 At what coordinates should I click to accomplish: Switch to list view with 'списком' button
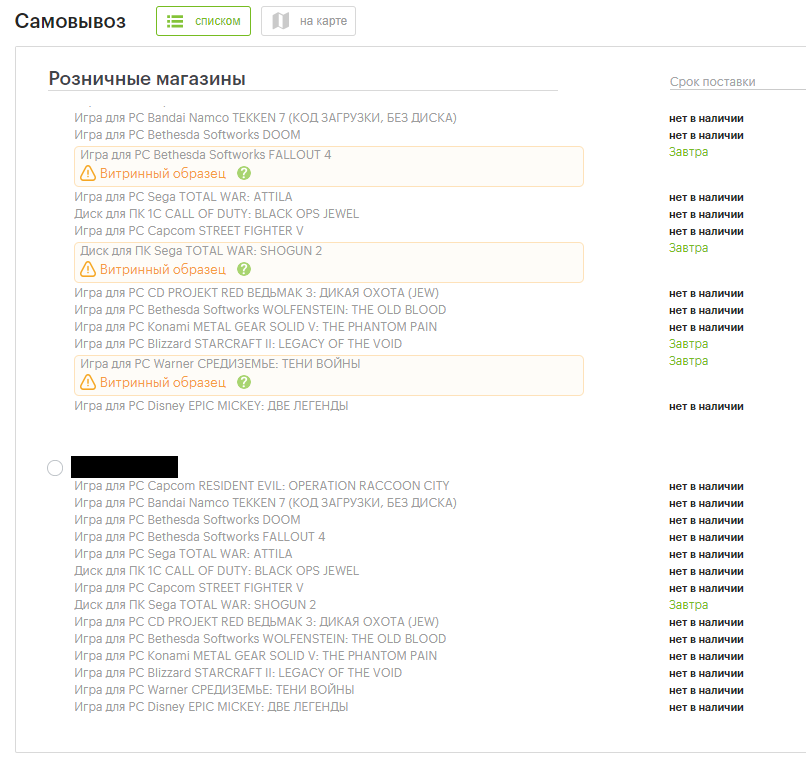204,21
